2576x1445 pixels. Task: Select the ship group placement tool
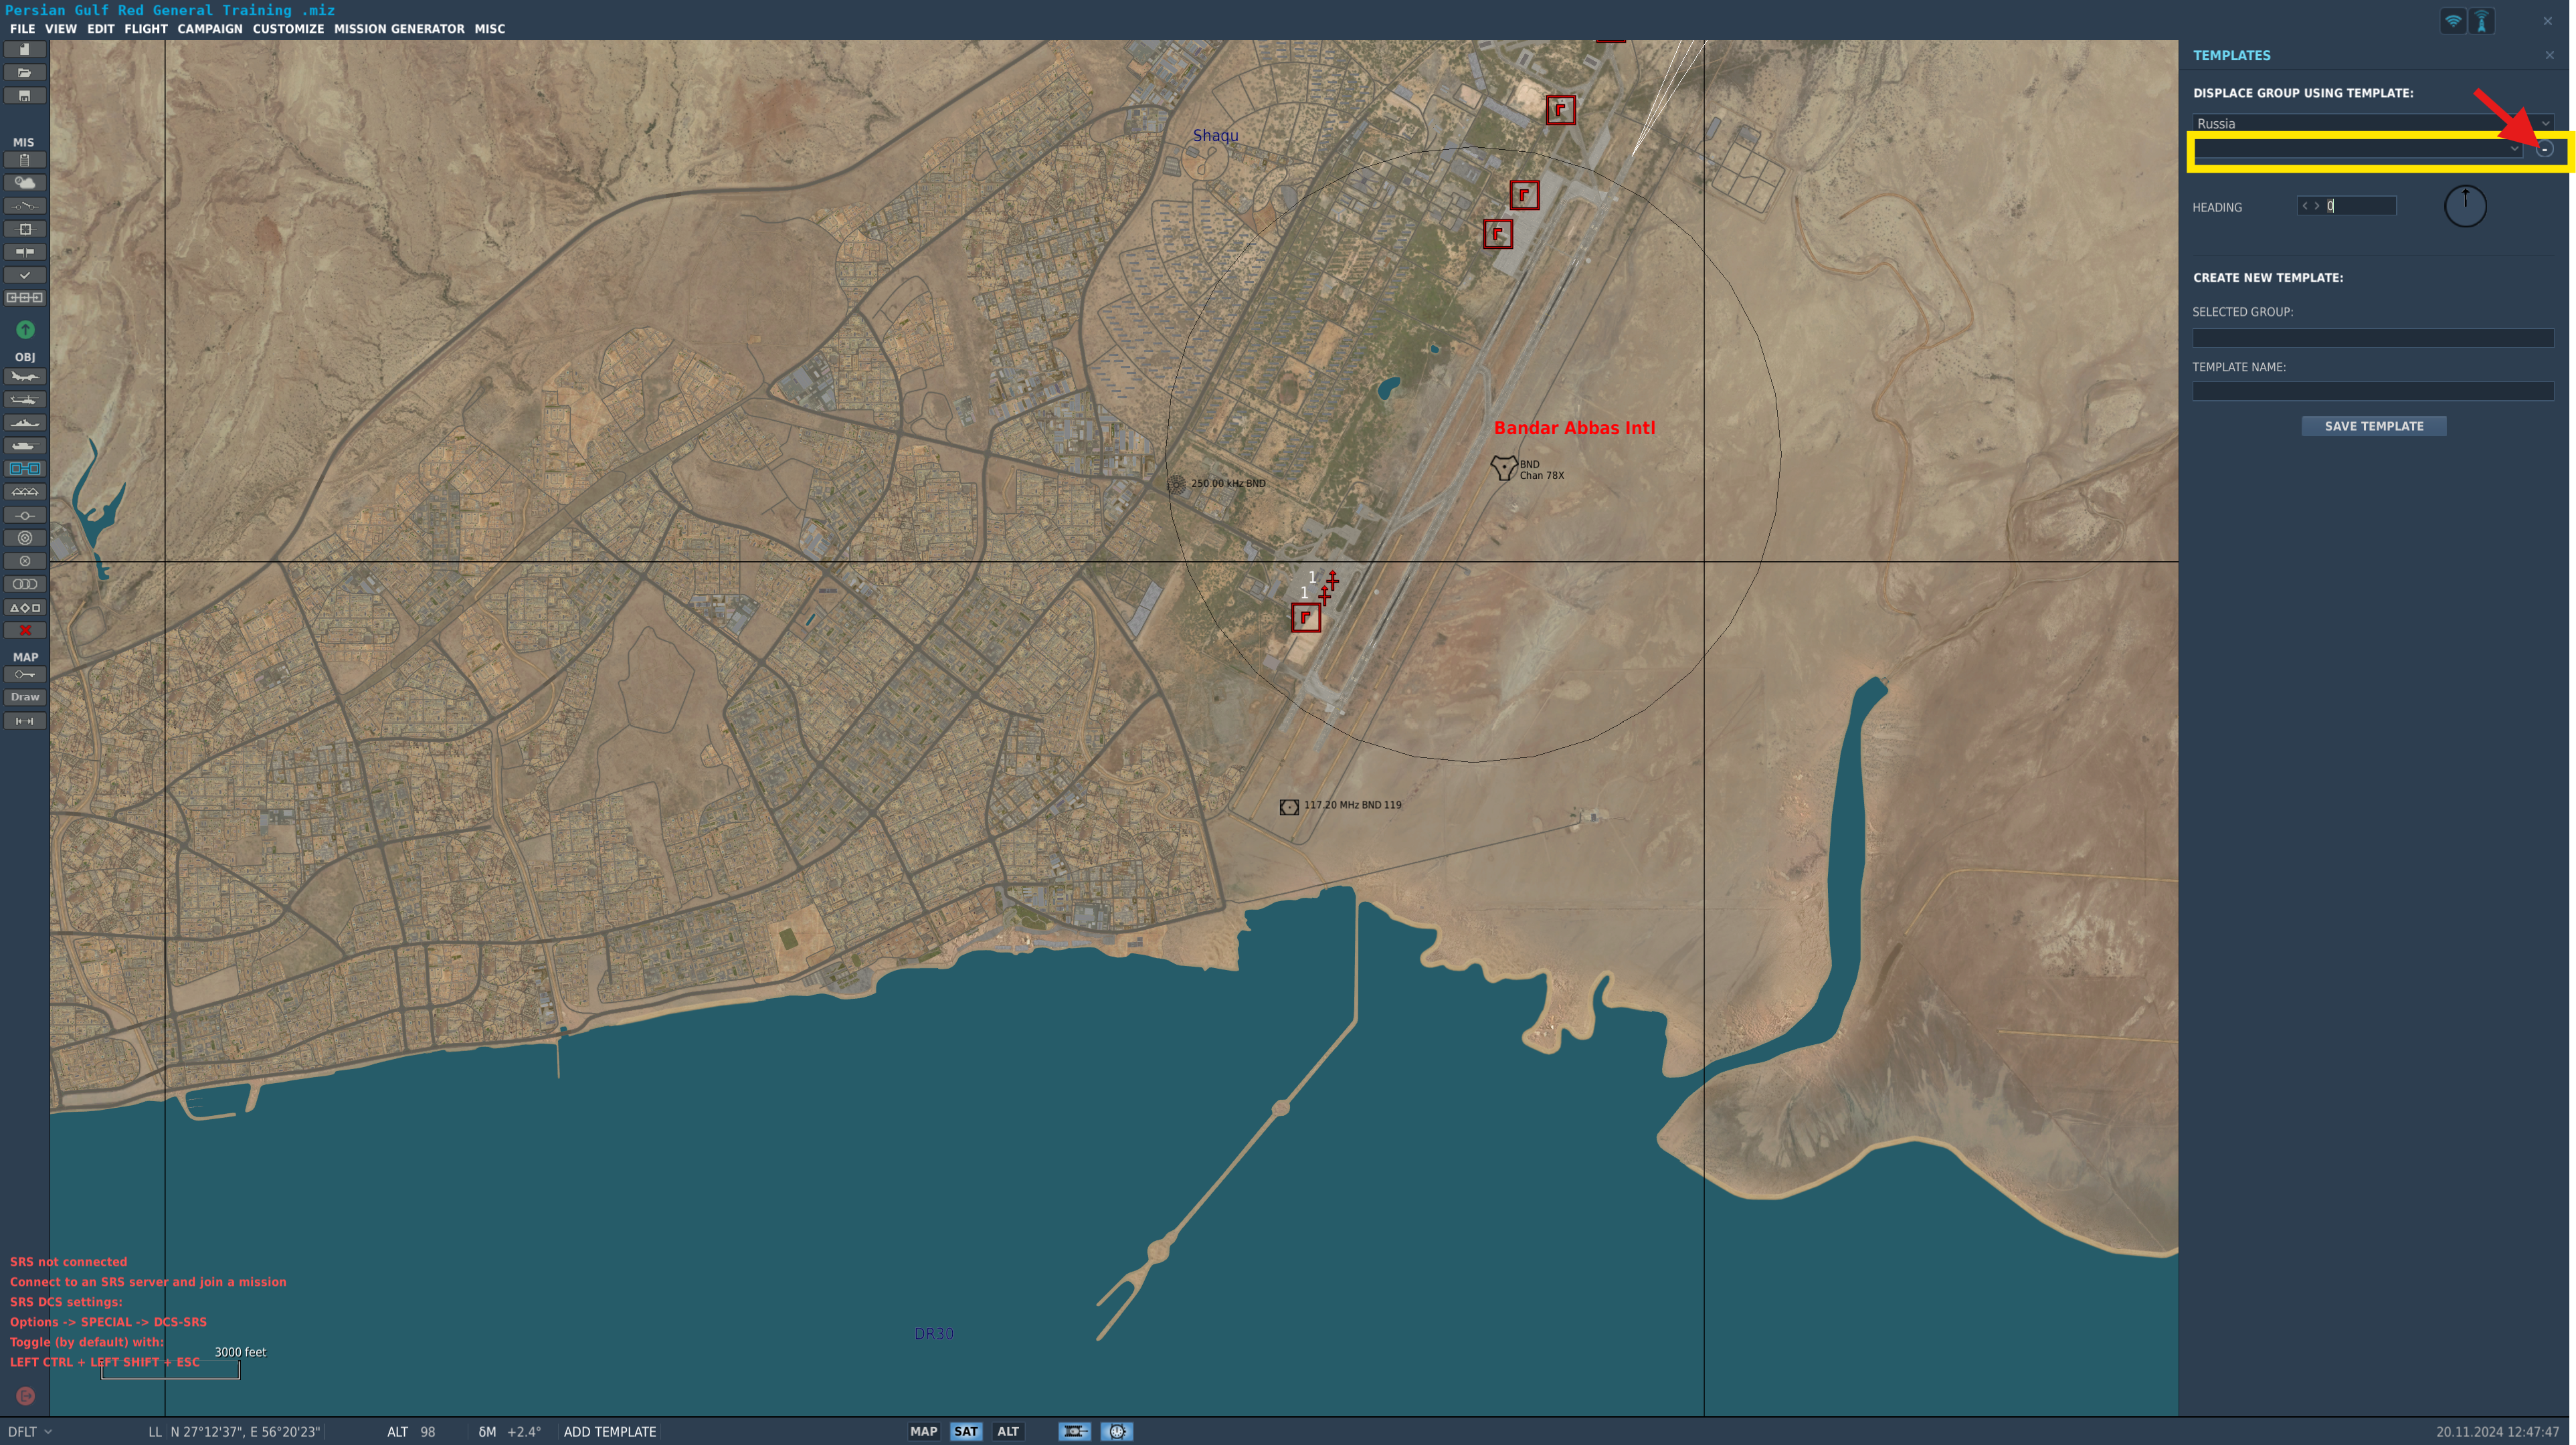pos(25,423)
